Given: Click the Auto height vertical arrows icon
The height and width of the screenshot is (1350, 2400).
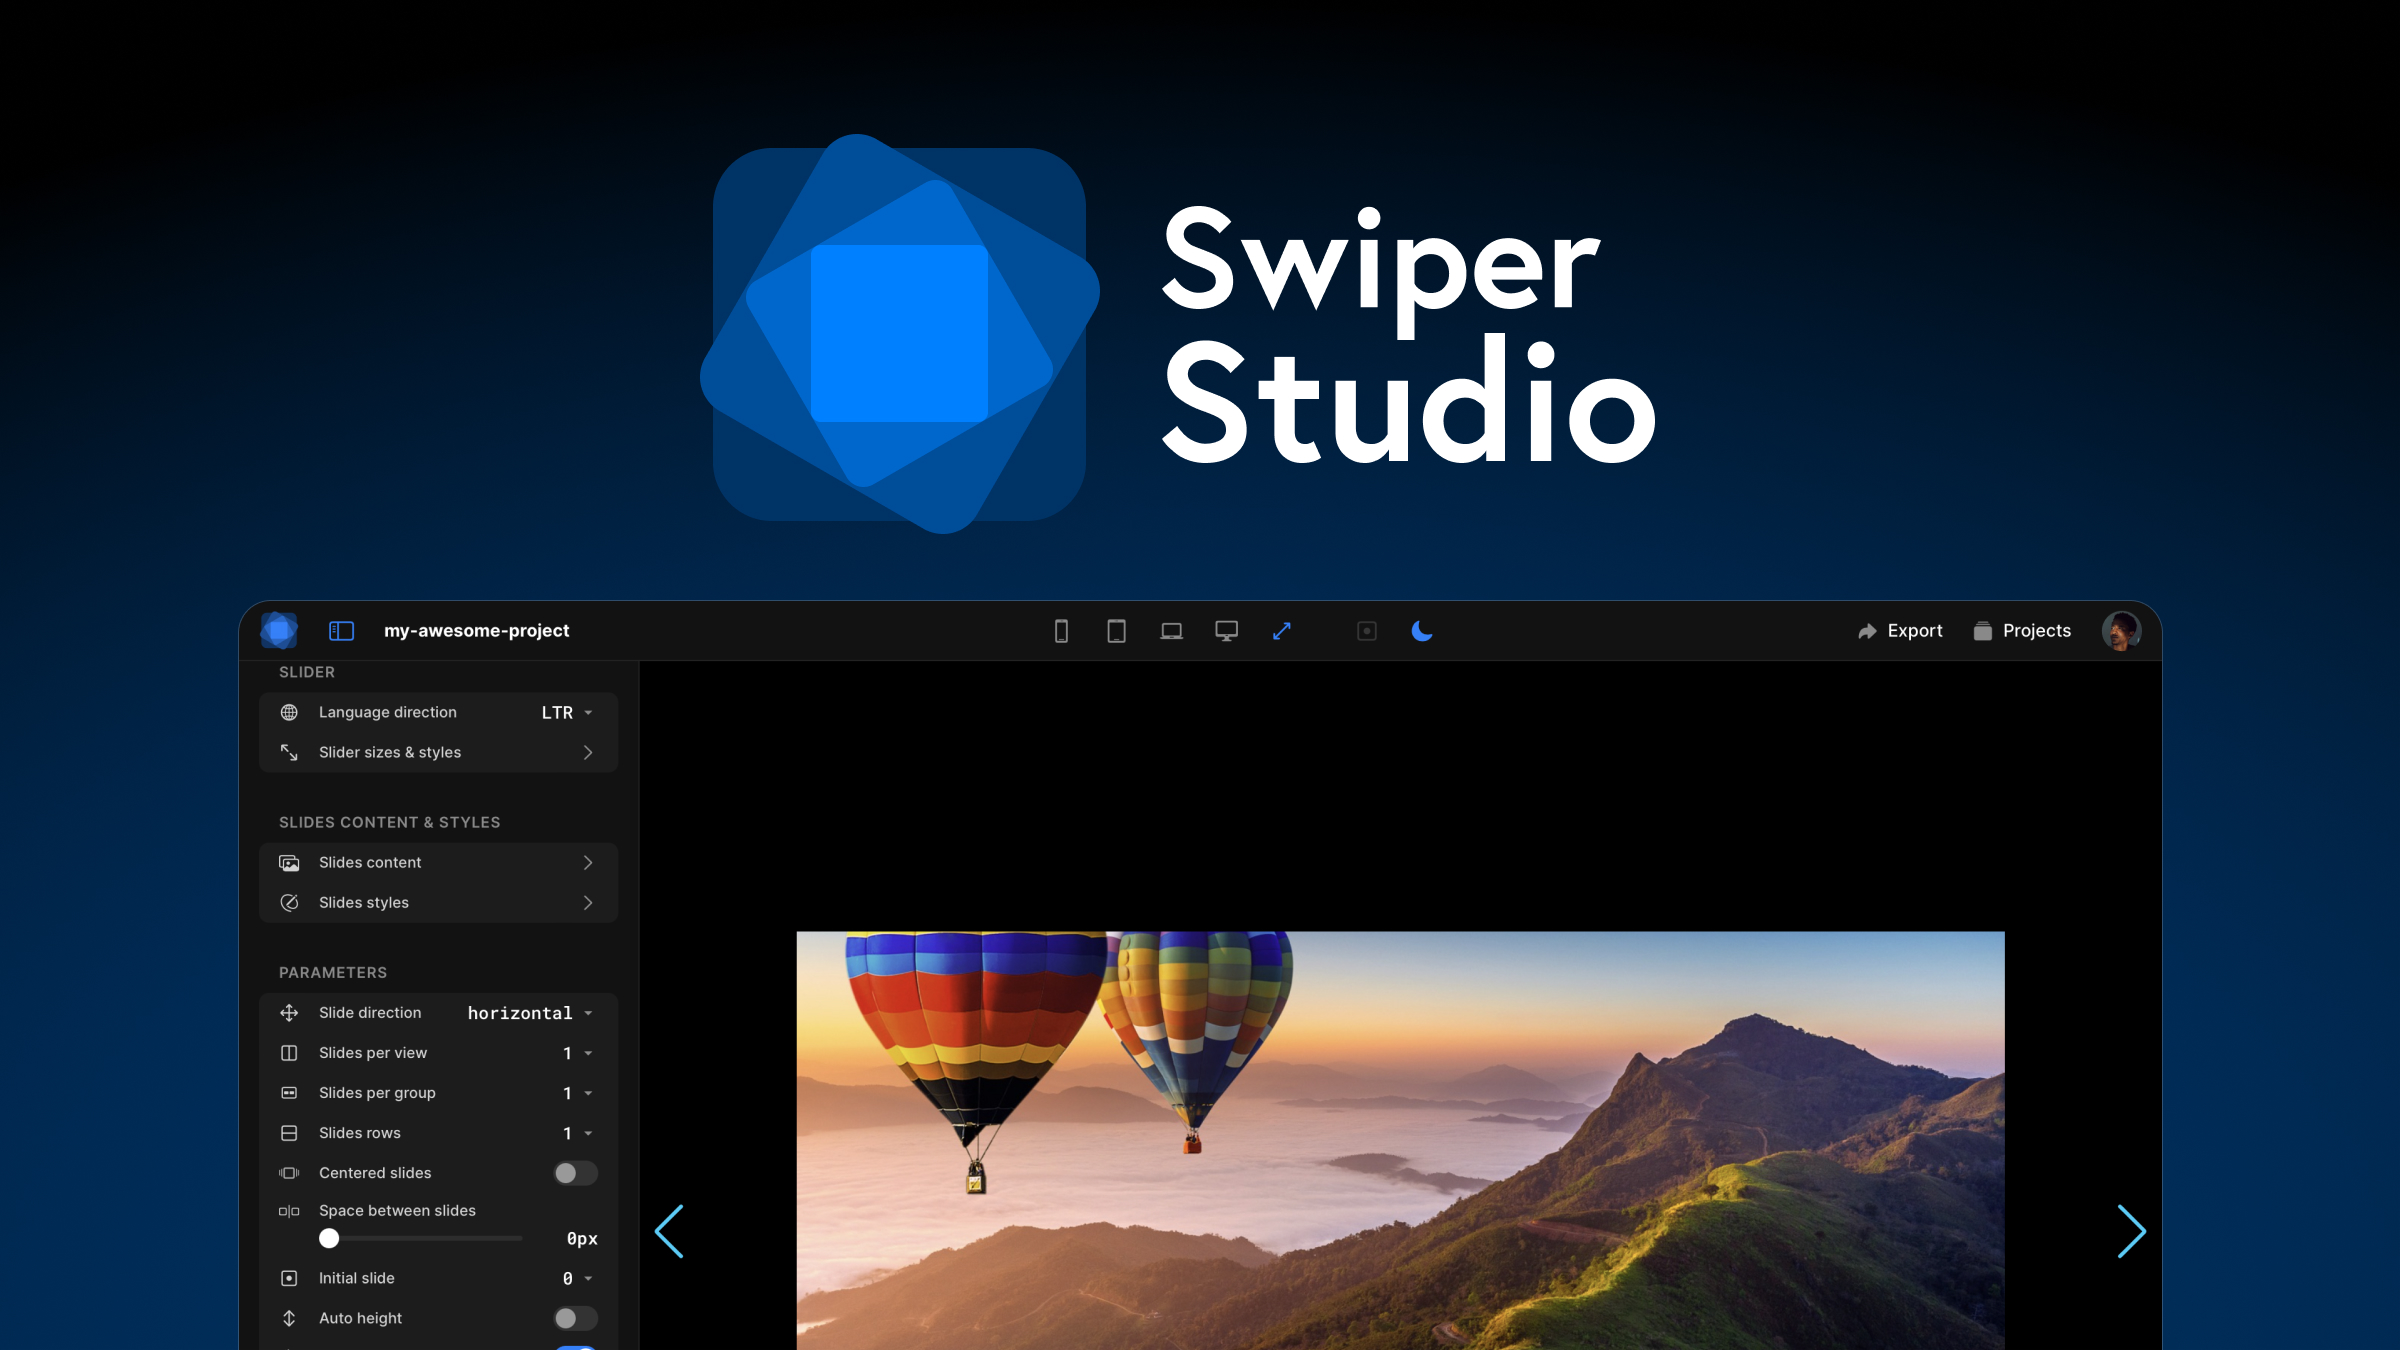Looking at the screenshot, I should click(x=289, y=1318).
